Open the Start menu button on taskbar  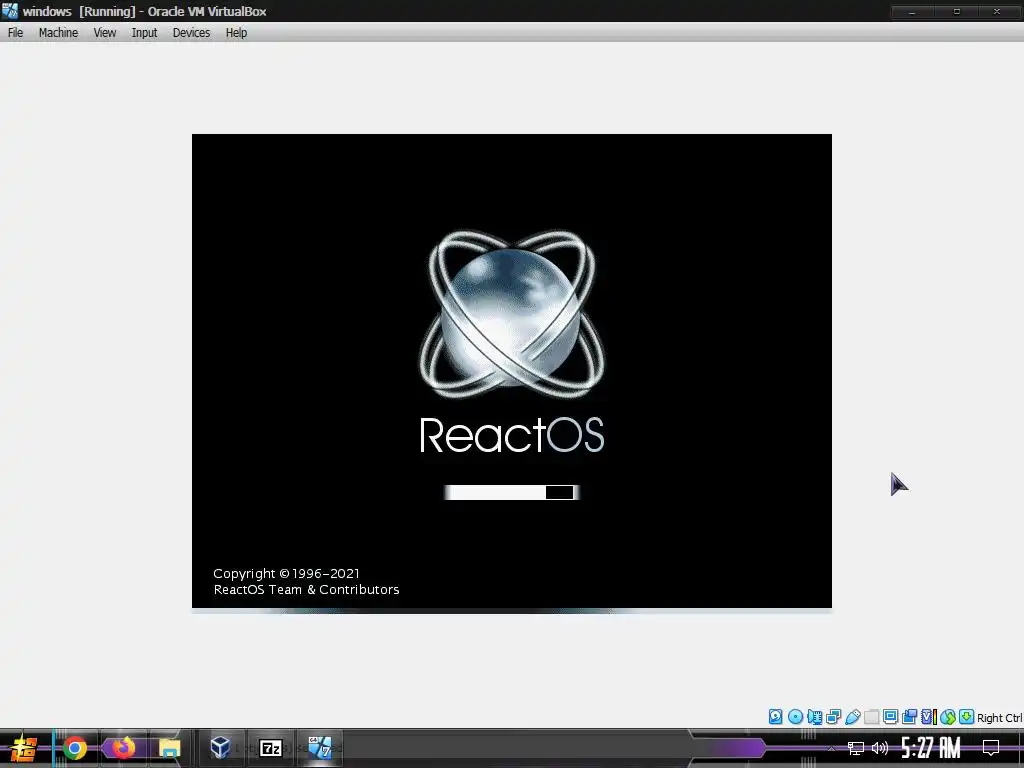click(x=23, y=748)
